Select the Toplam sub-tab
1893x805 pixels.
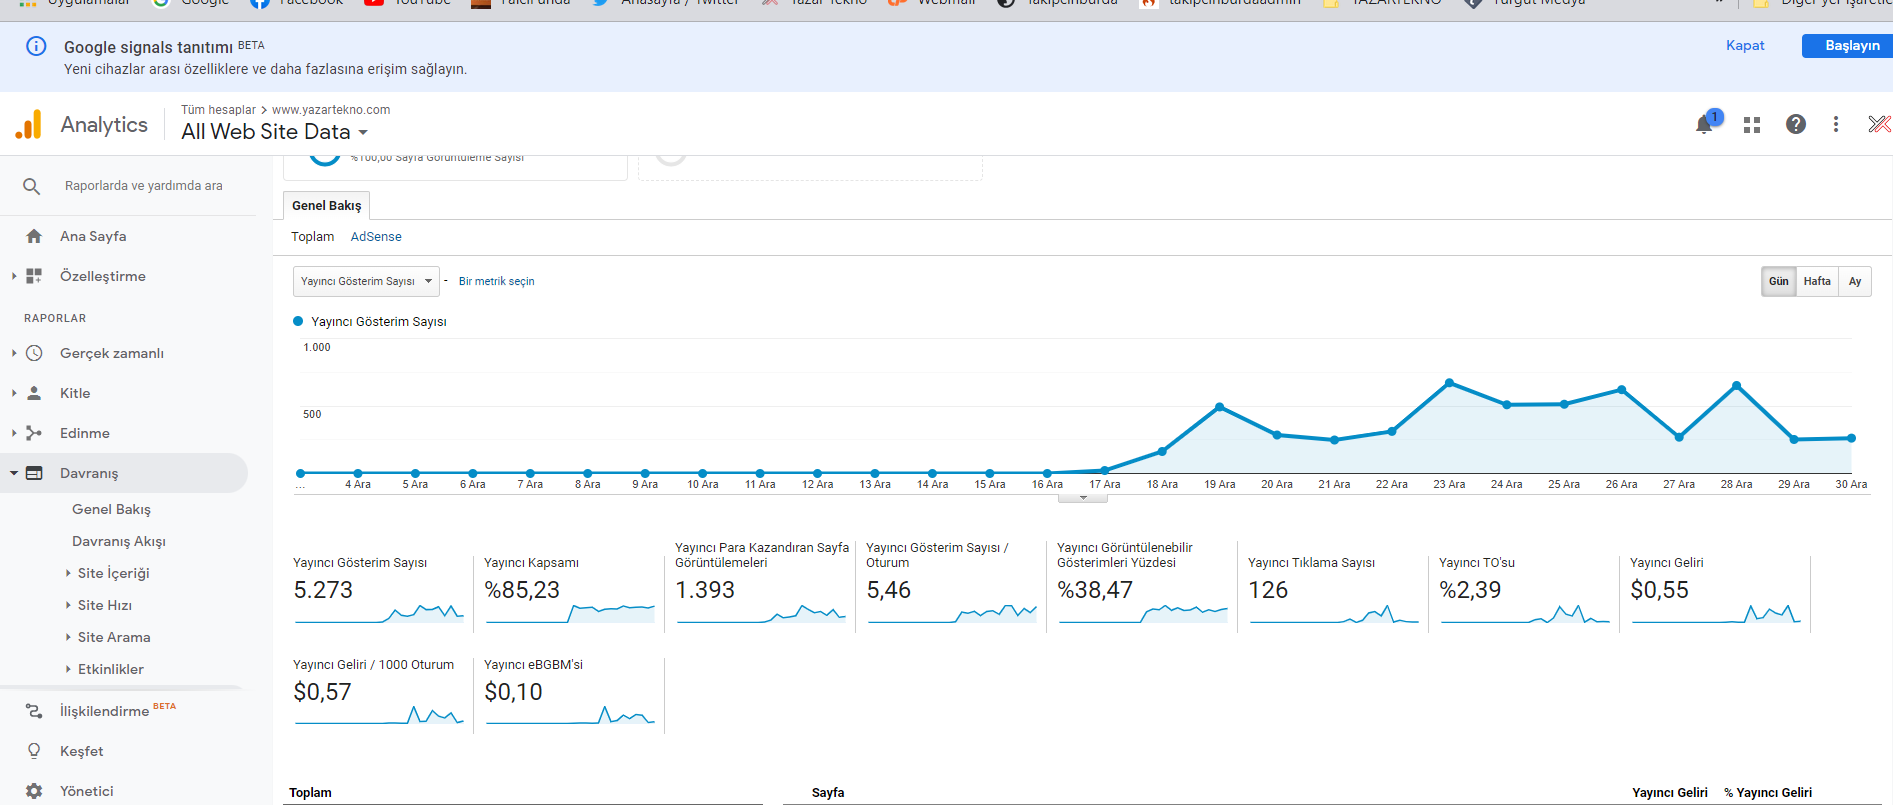coord(312,237)
